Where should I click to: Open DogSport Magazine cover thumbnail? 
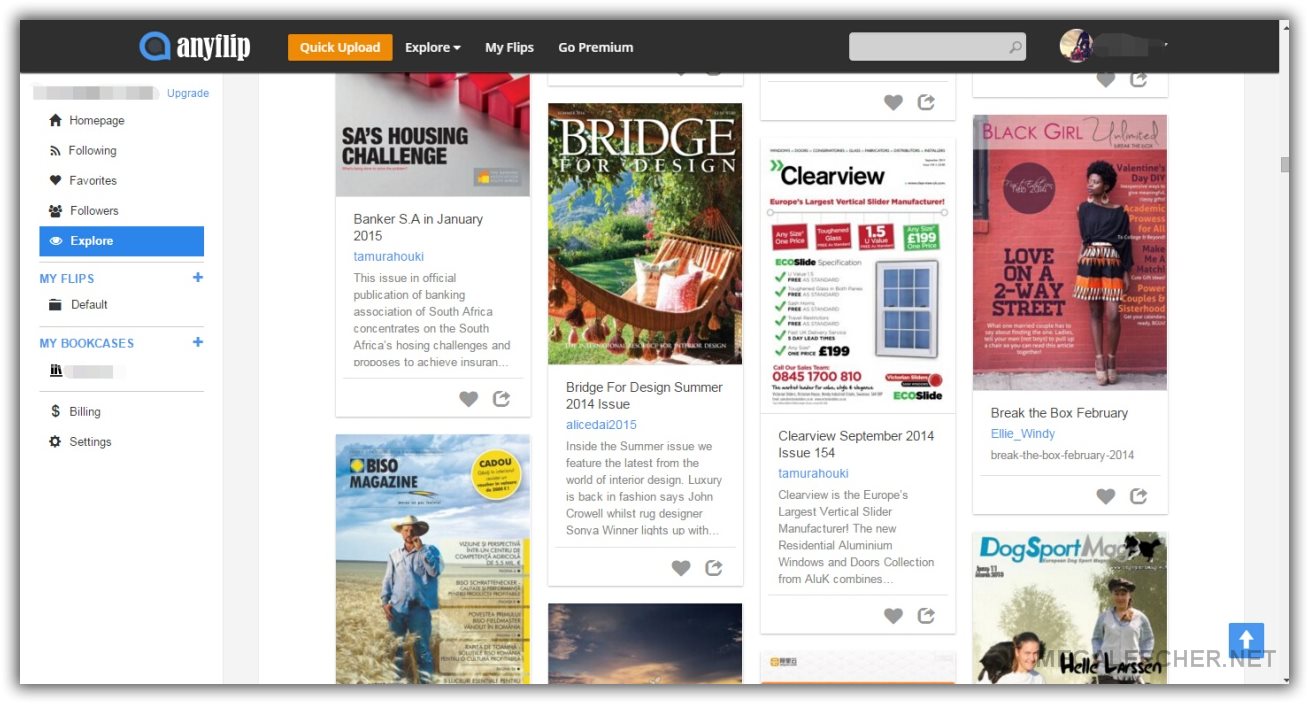[x=1070, y=608]
